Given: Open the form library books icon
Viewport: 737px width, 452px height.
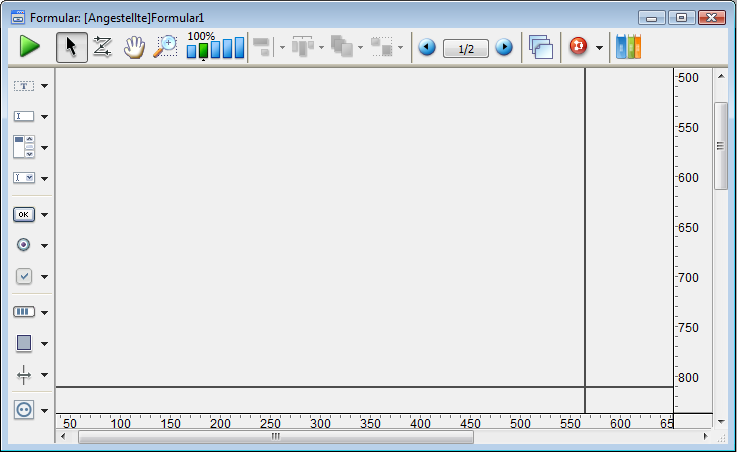Looking at the screenshot, I should coord(628,47).
